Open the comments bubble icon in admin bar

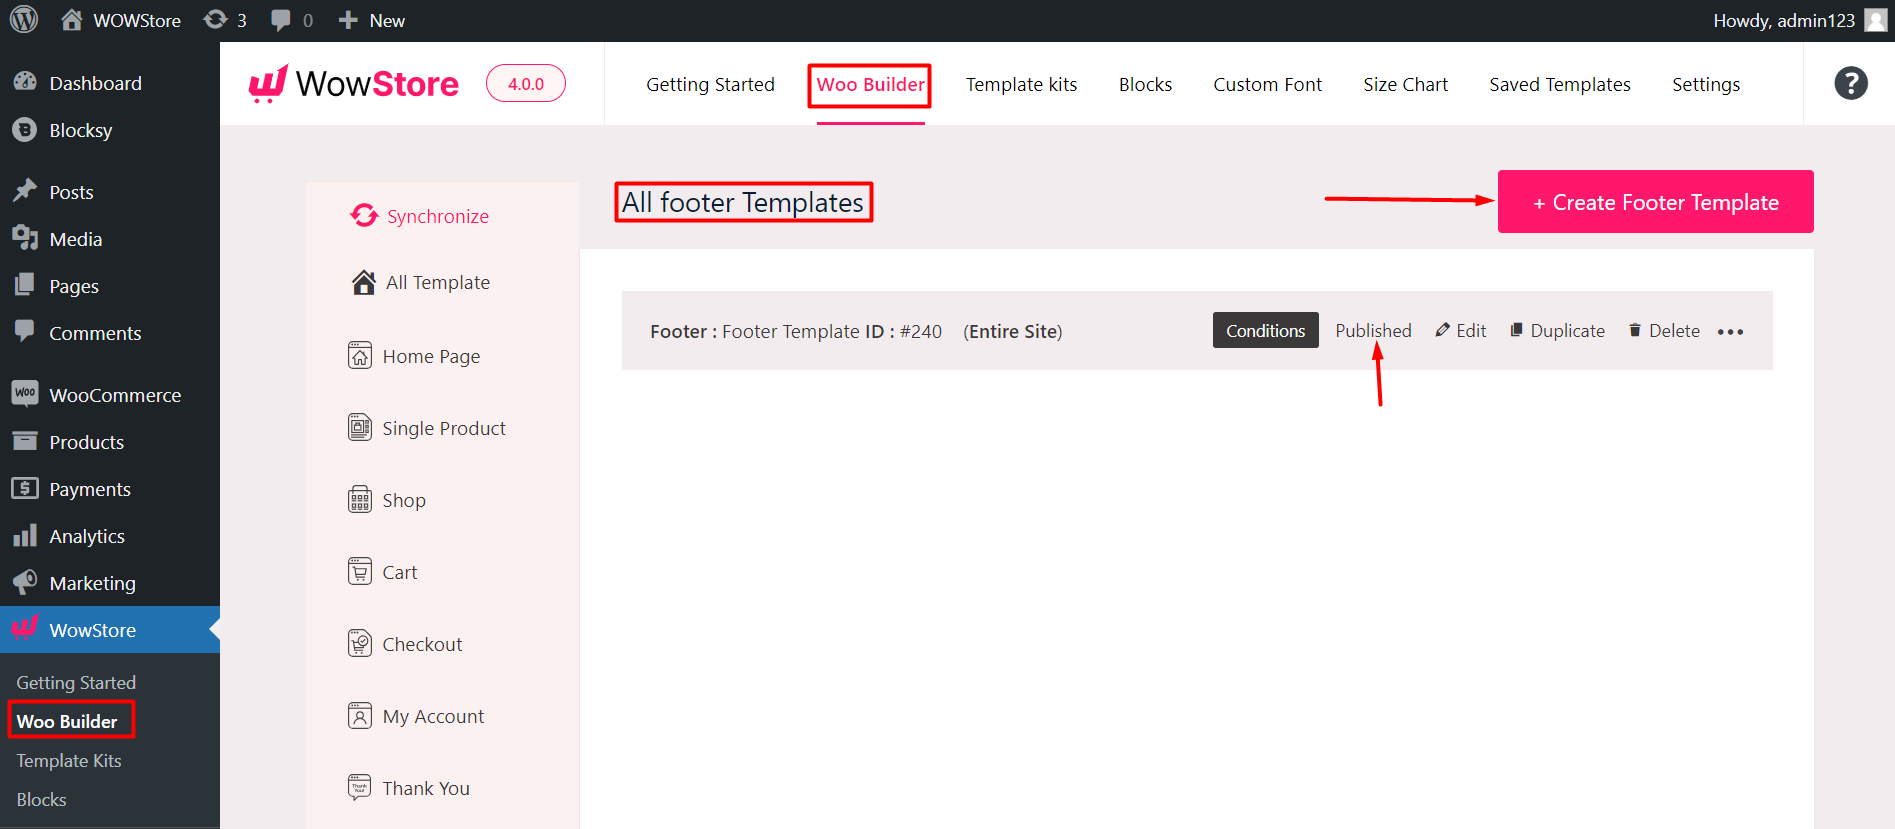point(281,20)
